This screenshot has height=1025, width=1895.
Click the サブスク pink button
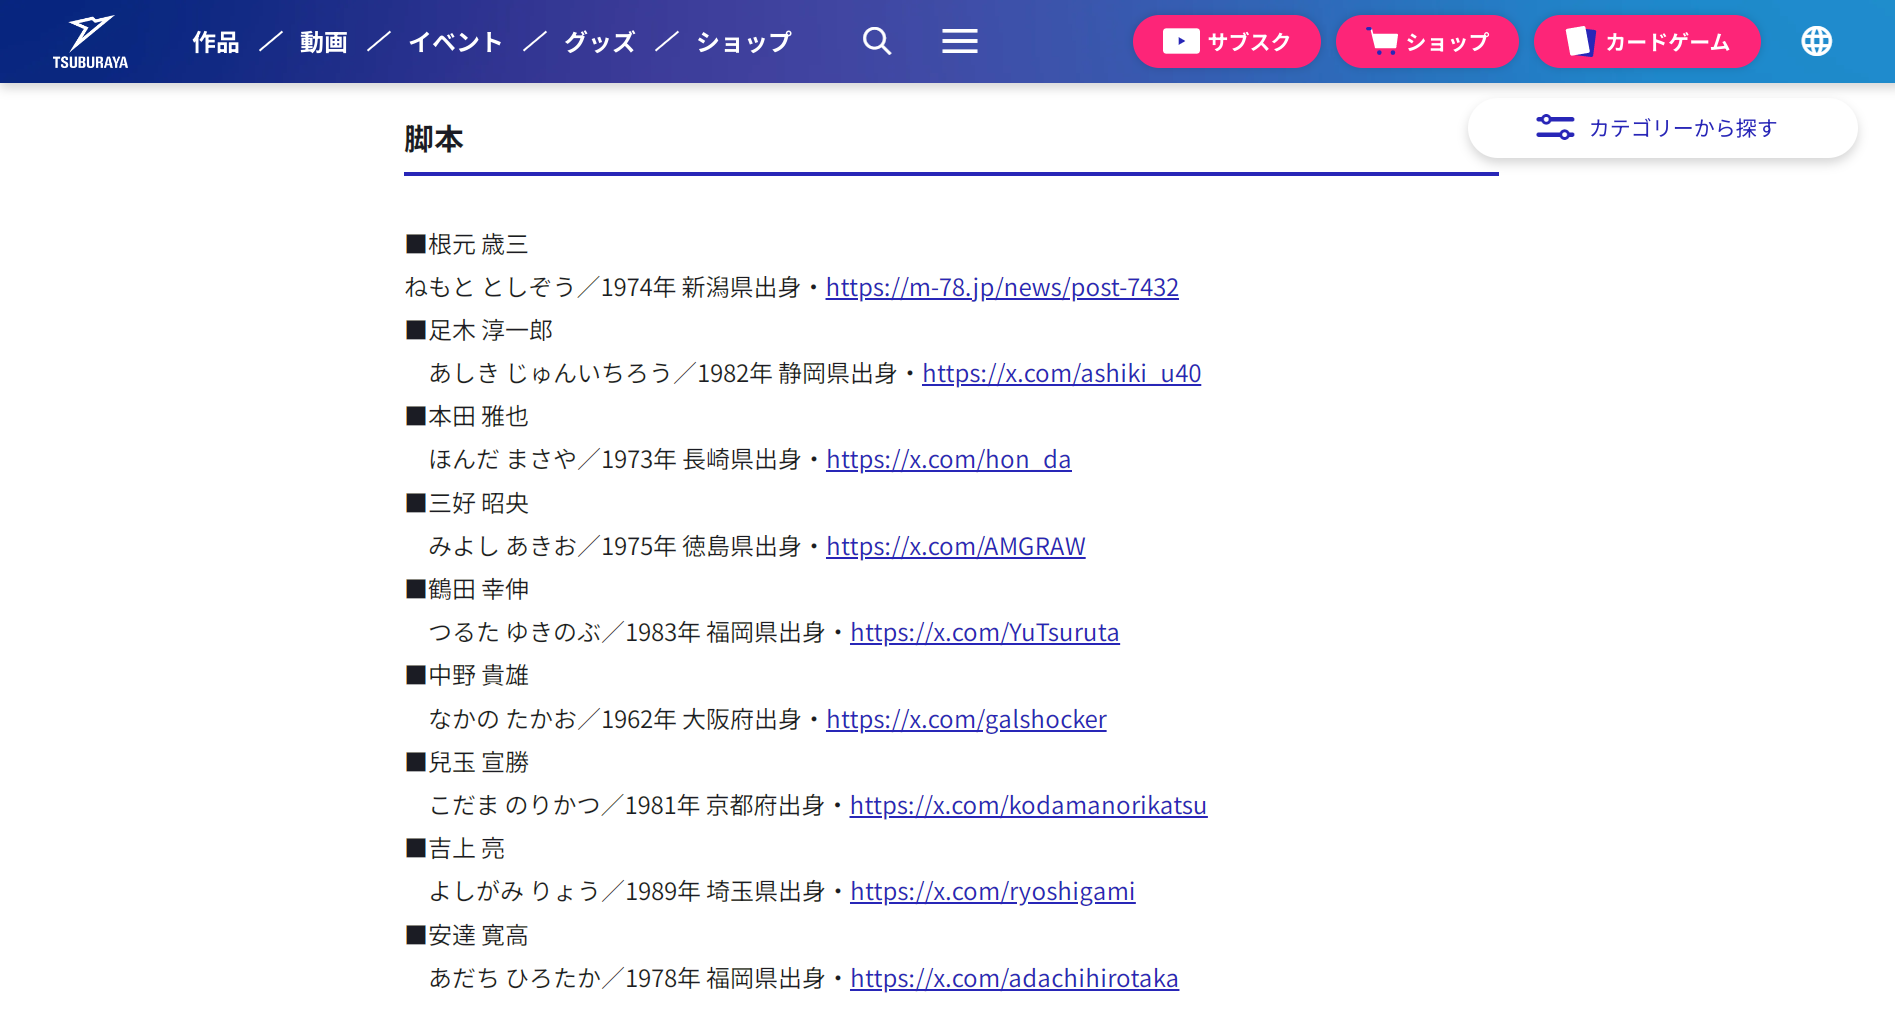click(1227, 41)
